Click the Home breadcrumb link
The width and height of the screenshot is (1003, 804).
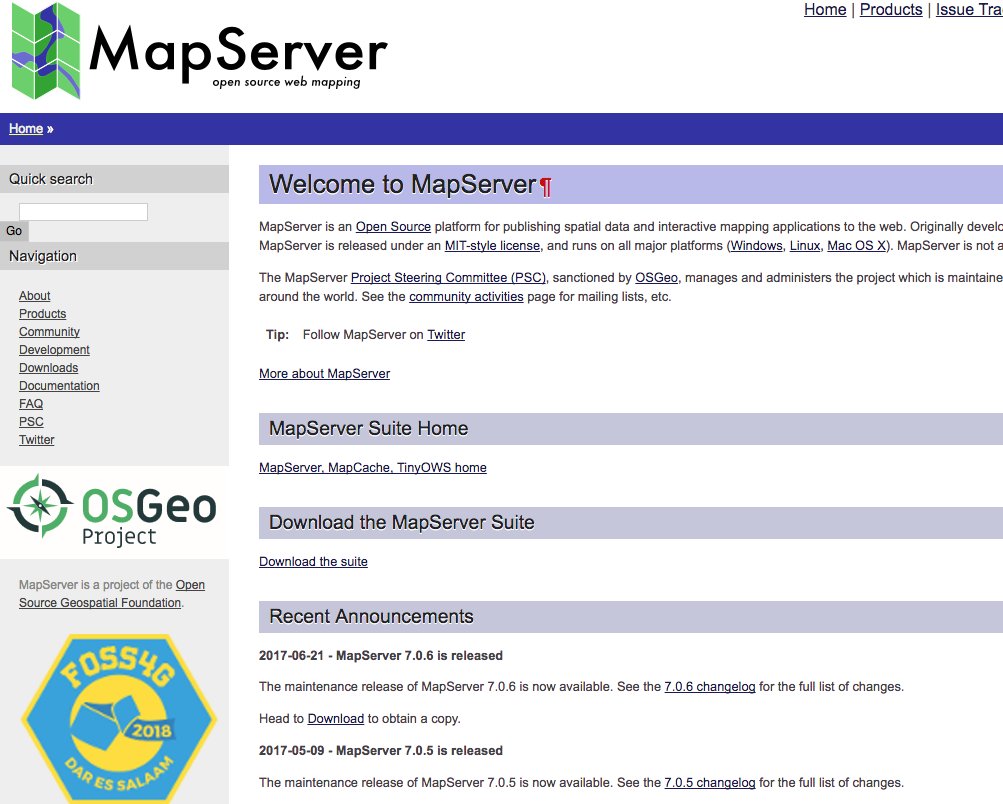(x=26, y=129)
